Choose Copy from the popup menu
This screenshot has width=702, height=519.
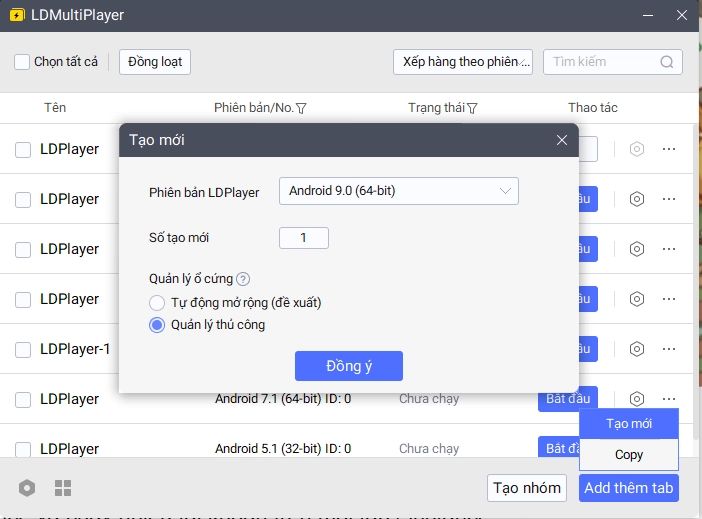click(x=629, y=455)
